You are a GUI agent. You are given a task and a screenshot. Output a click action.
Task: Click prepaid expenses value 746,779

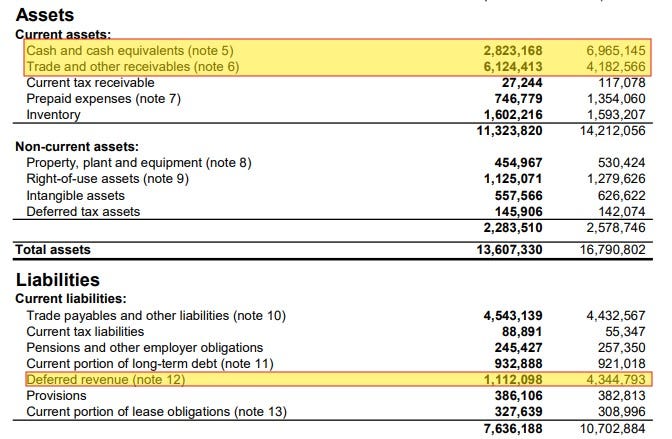click(x=519, y=99)
